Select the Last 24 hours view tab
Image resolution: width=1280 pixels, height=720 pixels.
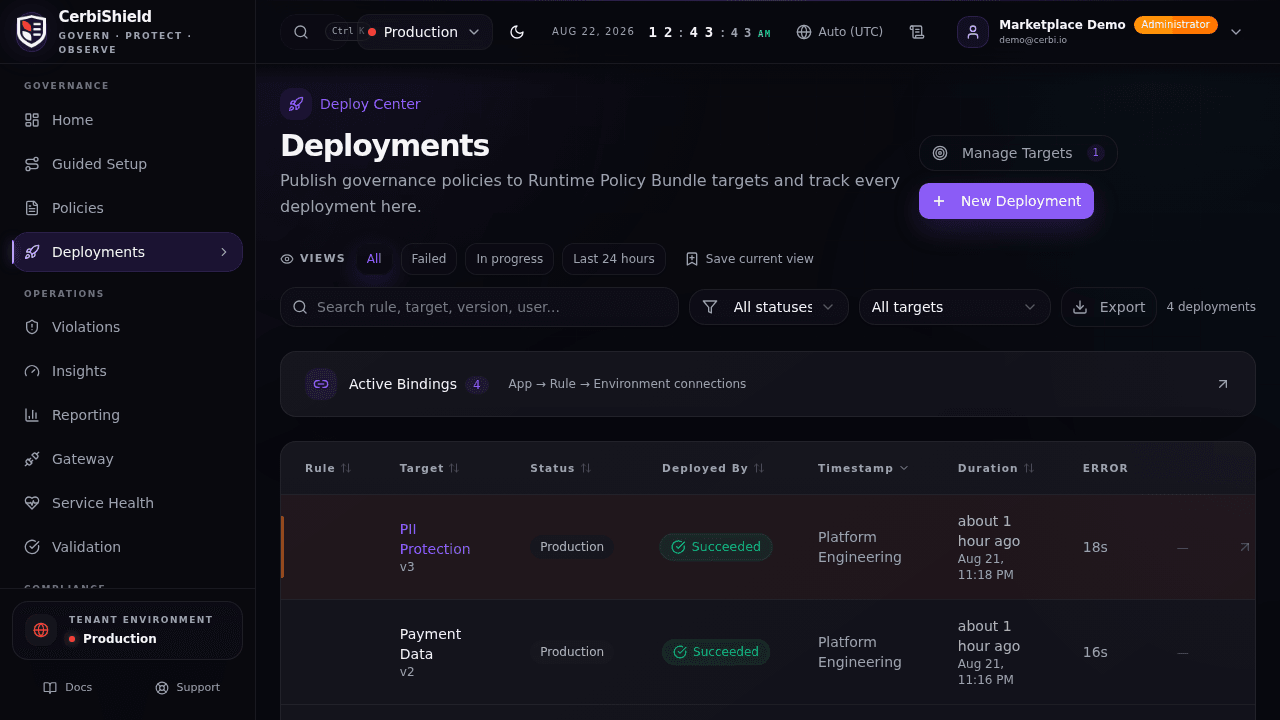point(614,259)
